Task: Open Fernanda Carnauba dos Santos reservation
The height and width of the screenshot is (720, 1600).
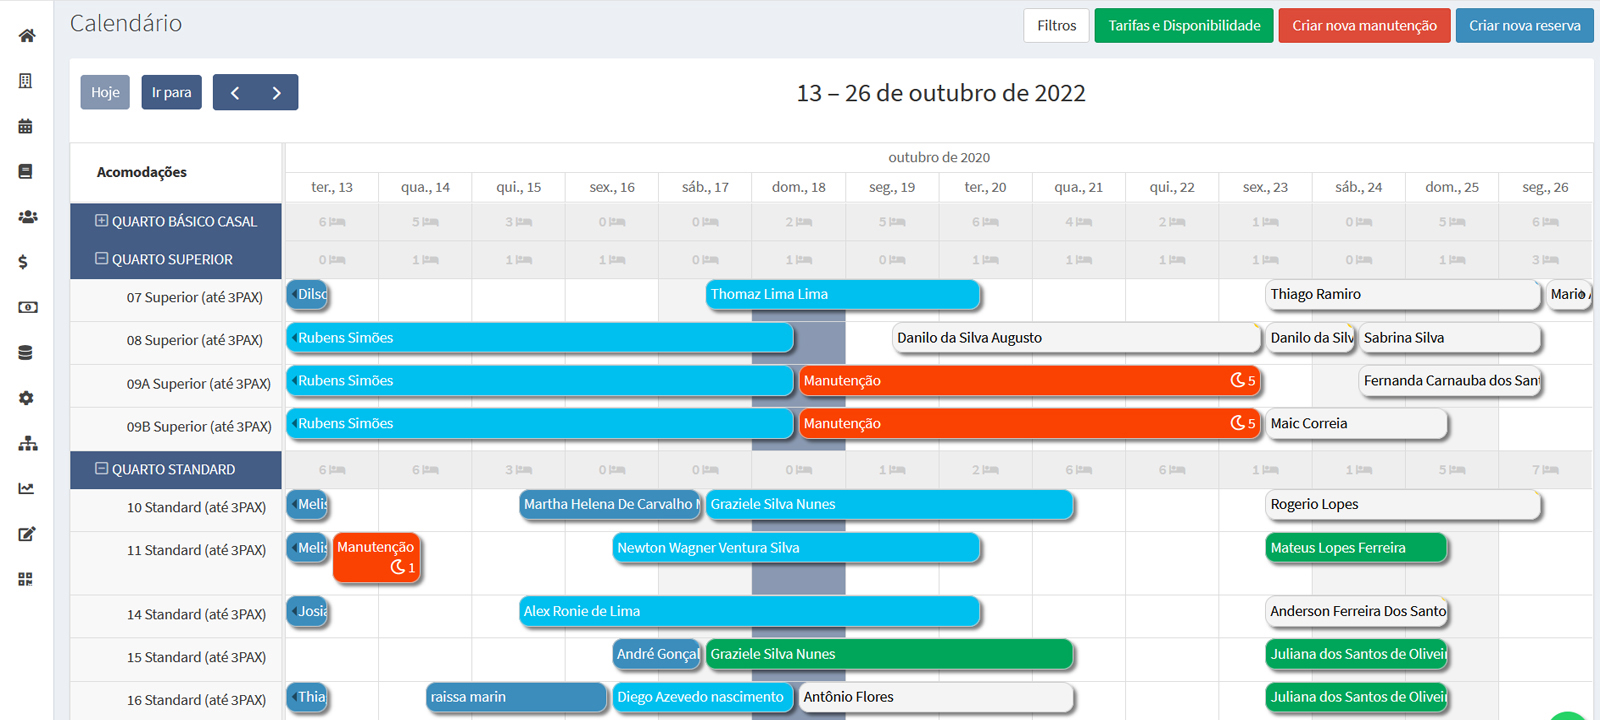Action: (1450, 381)
